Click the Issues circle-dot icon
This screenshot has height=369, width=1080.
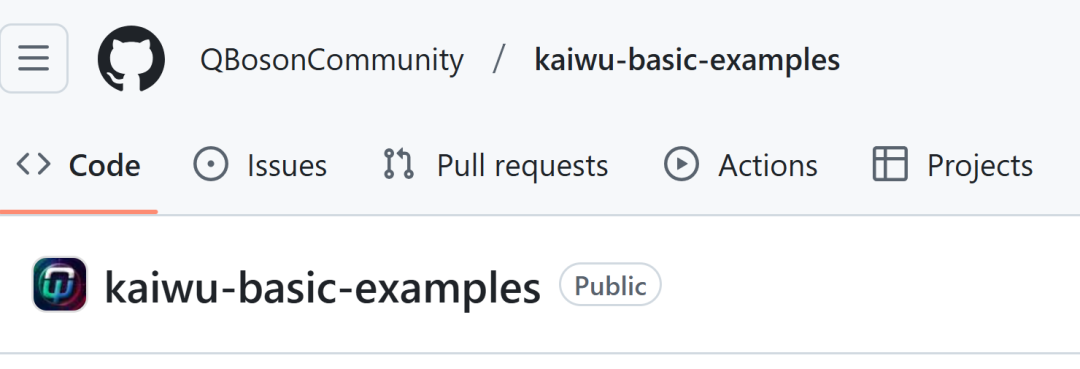click(211, 165)
